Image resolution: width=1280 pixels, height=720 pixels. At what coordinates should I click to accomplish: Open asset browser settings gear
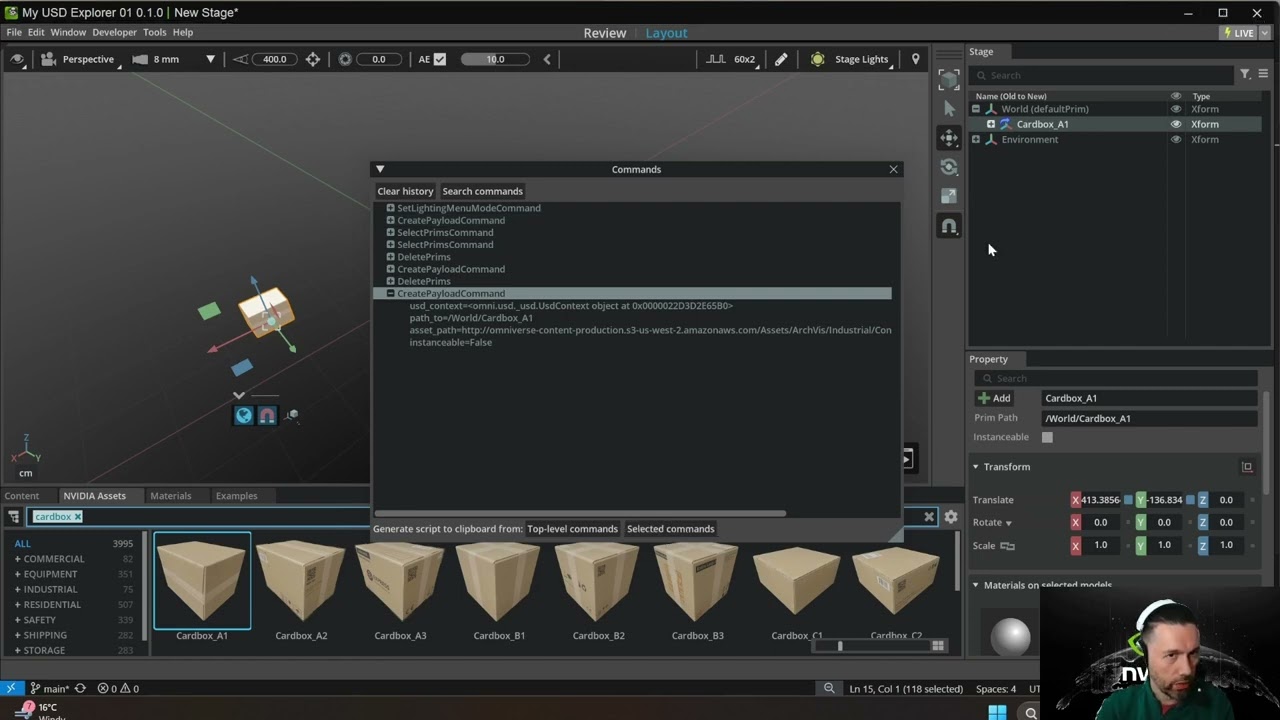951,517
